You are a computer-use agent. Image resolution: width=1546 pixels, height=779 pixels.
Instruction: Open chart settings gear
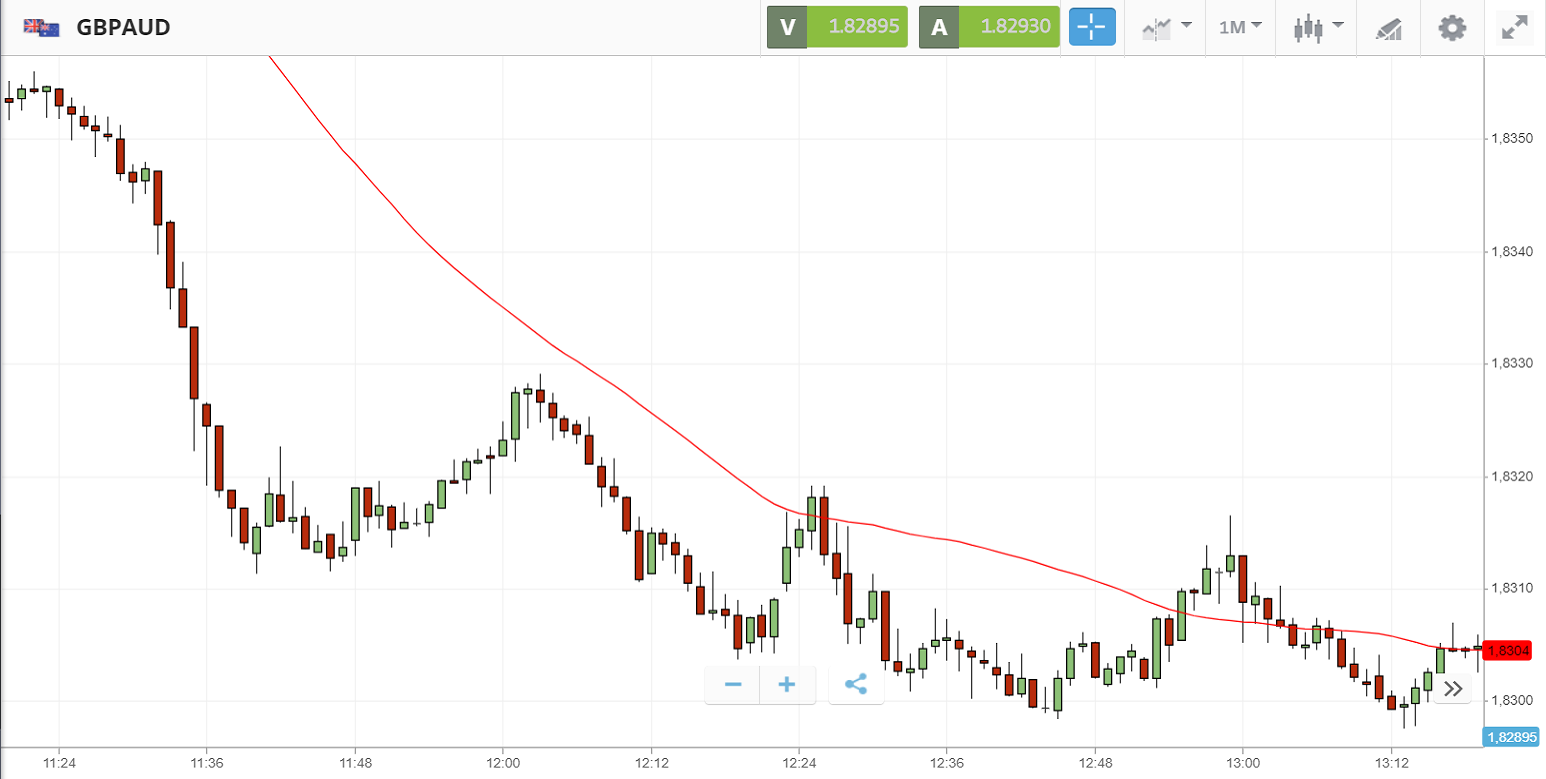(x=1452, y=27)
